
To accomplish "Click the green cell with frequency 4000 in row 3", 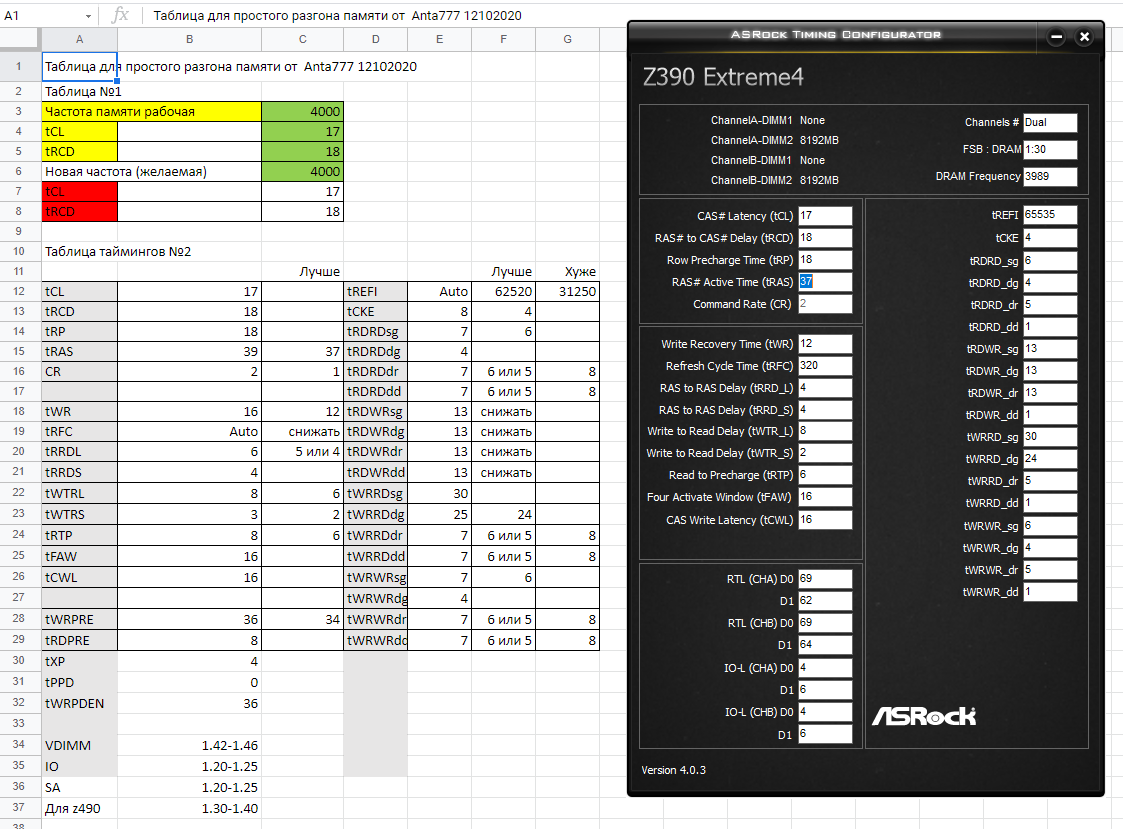I will coord(302,111).
